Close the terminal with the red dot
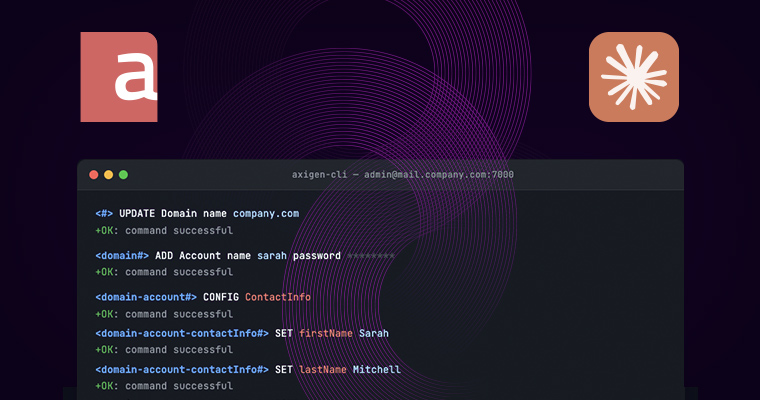 coord(94,175)
